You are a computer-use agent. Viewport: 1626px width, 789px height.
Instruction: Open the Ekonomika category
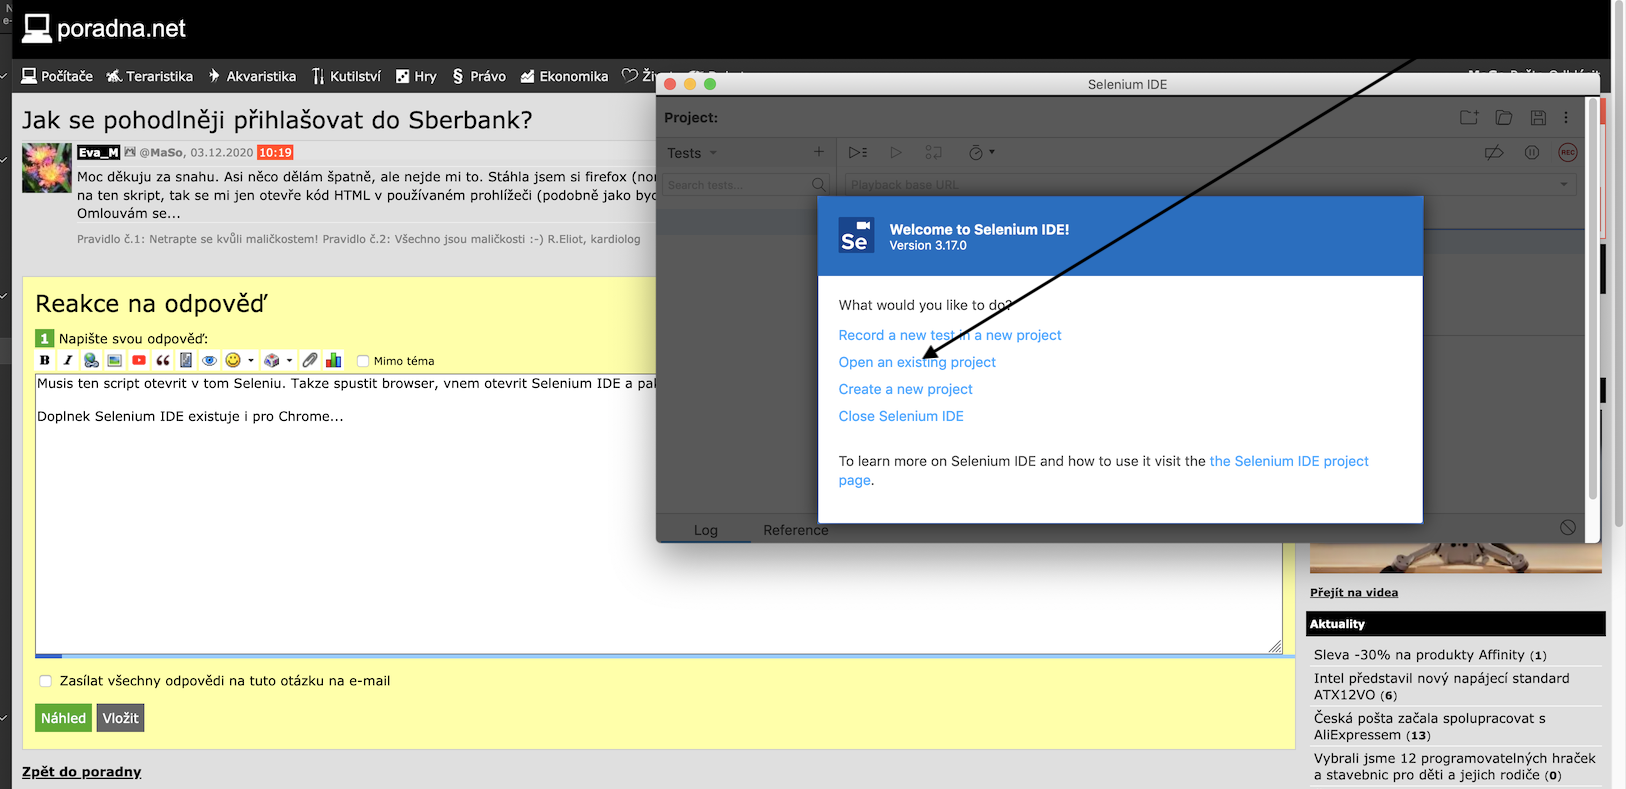(x=564, y=76)
